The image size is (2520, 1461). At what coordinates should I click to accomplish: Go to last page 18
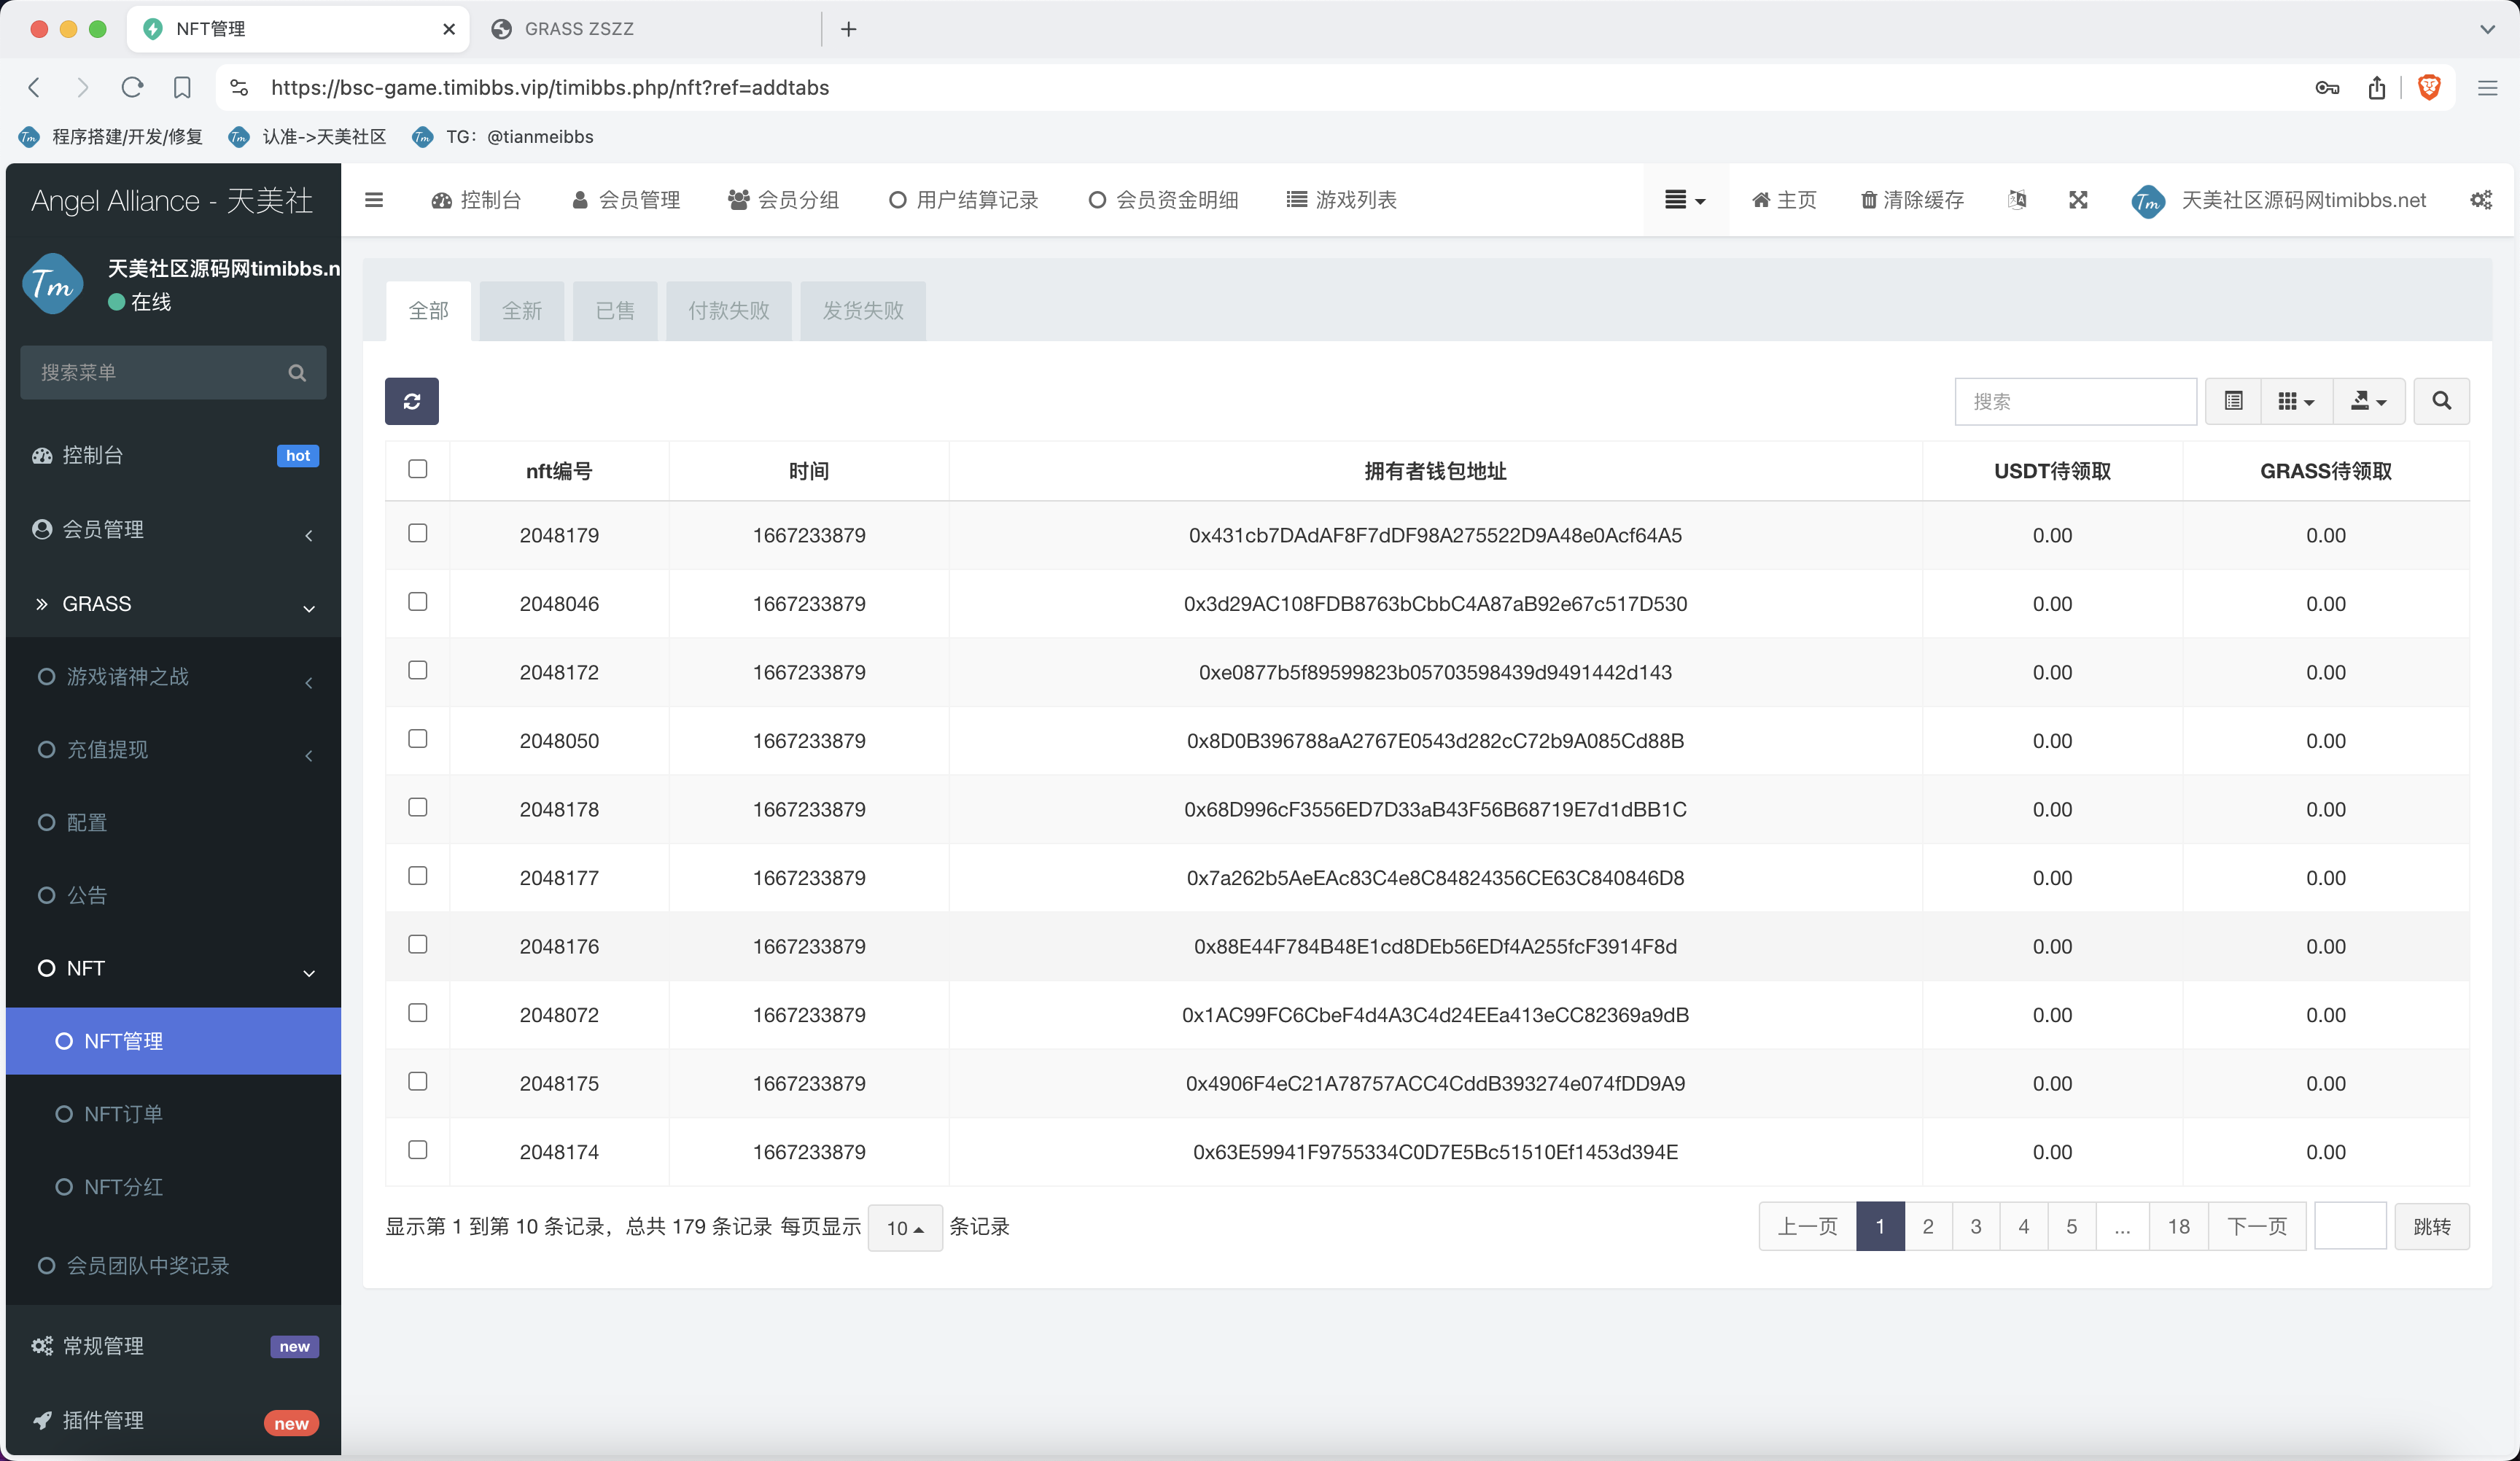pyautogui.click(x=2179, y=1227)
